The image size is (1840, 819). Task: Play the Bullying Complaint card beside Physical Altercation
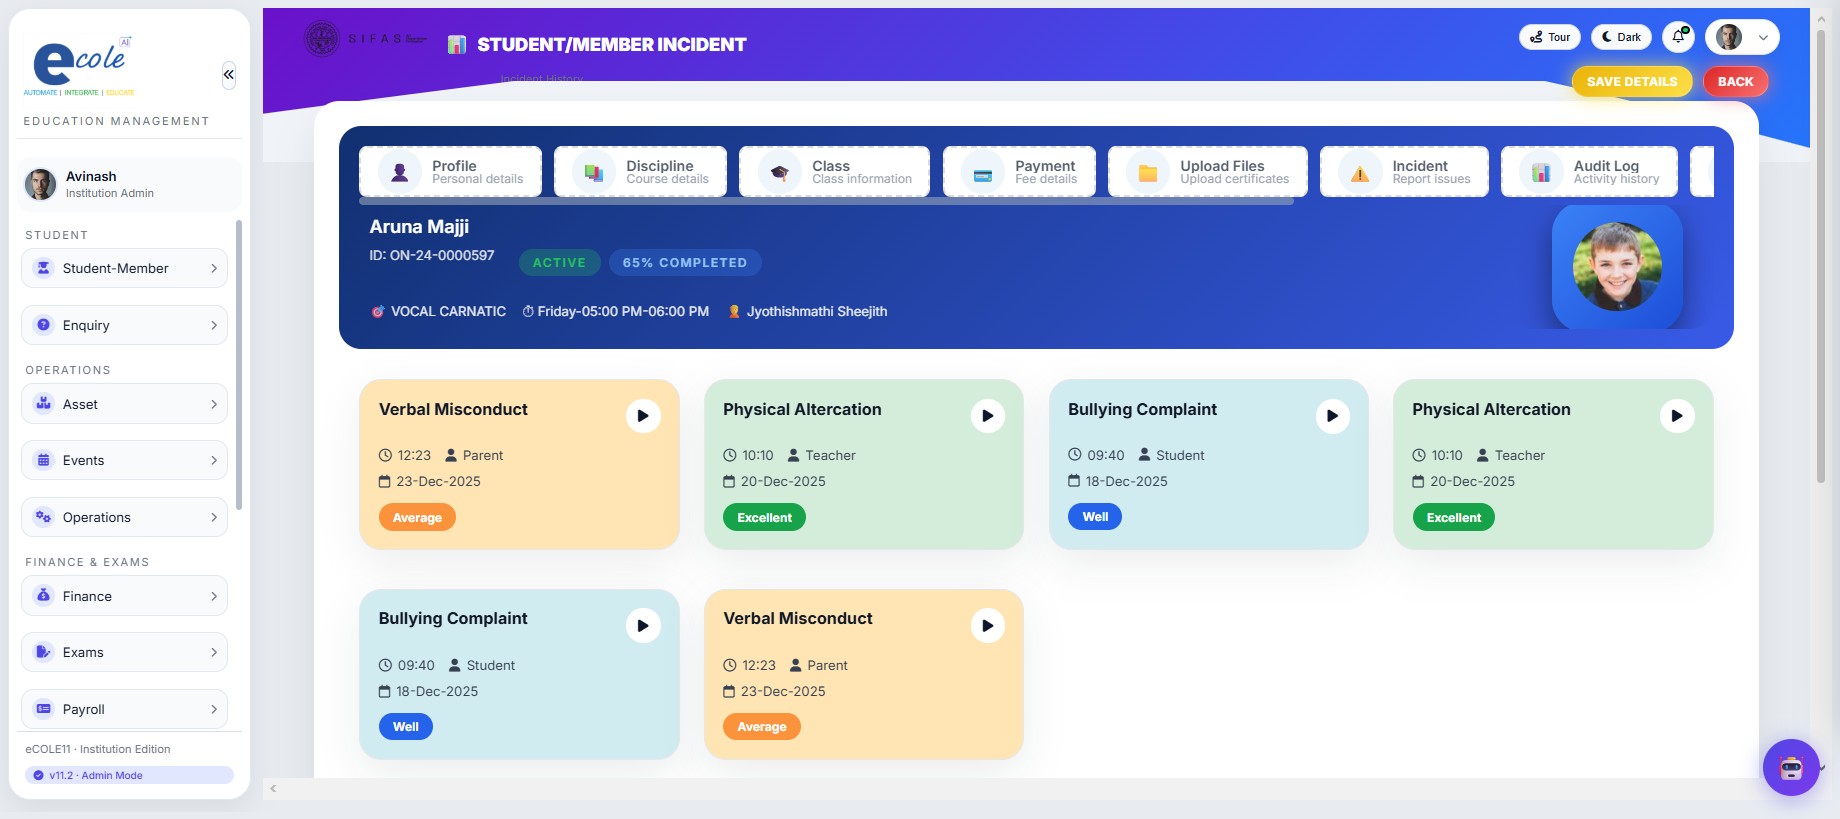click(1332, 416)
